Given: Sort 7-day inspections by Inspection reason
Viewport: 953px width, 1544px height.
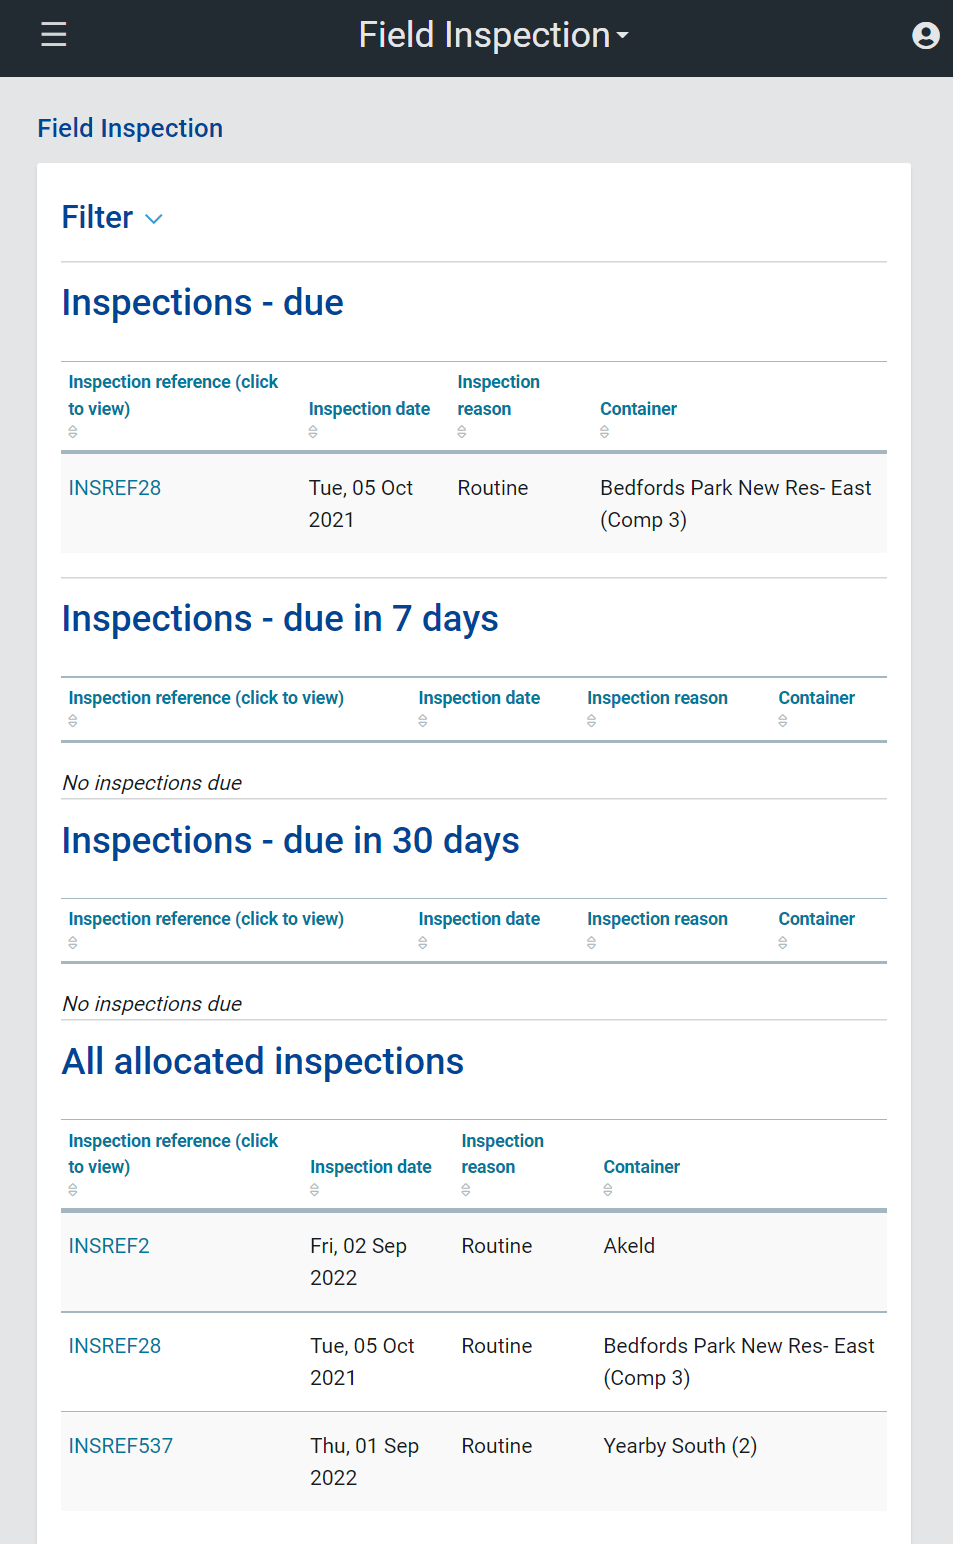Looking at the screenshot, I should click(x=657, y=698).
